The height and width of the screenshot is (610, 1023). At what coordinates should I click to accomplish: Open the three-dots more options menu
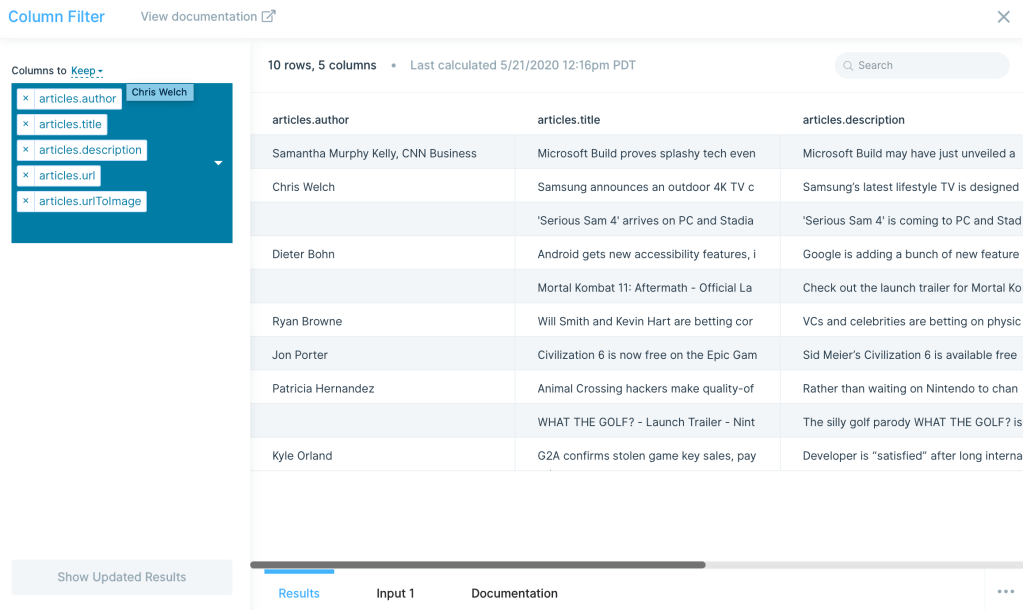[x=1005, y=592]
